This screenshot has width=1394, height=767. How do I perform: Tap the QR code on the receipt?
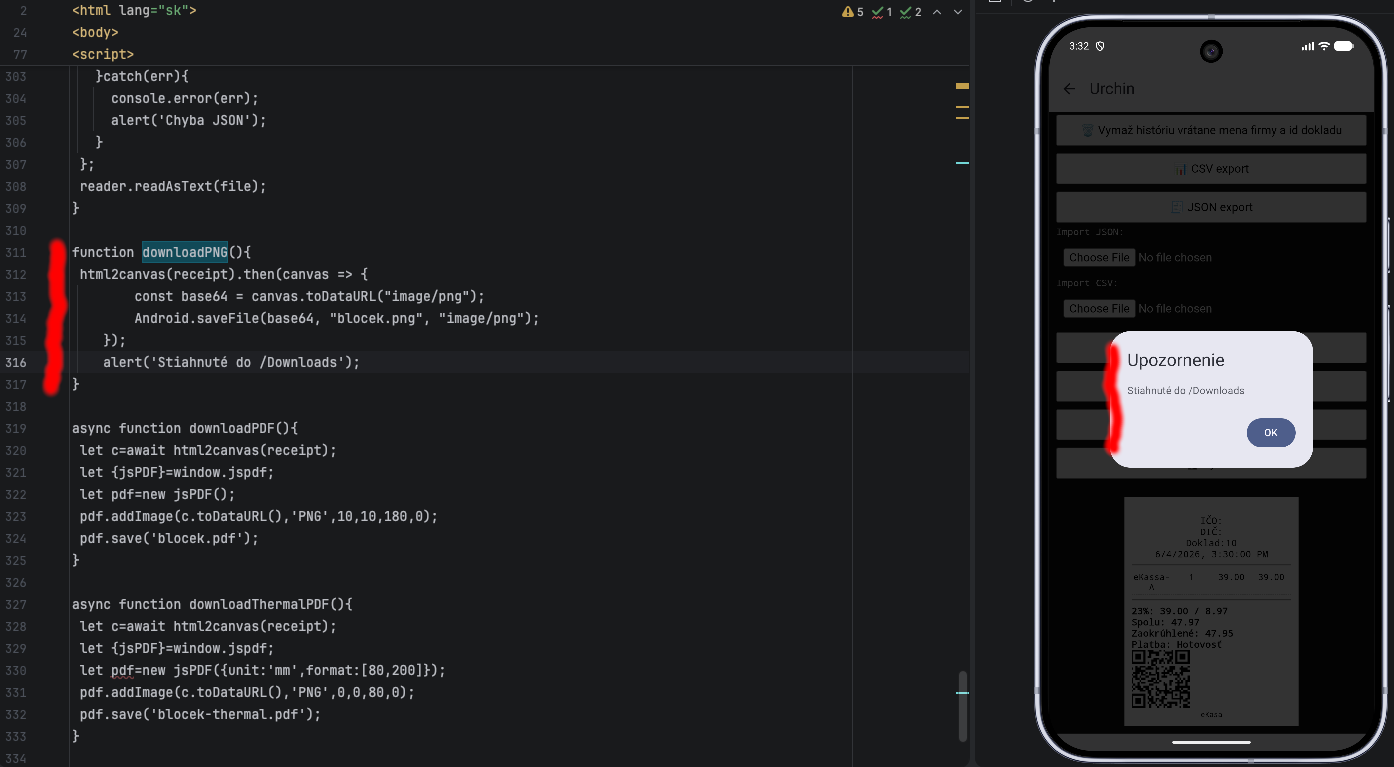(1161, 679)
